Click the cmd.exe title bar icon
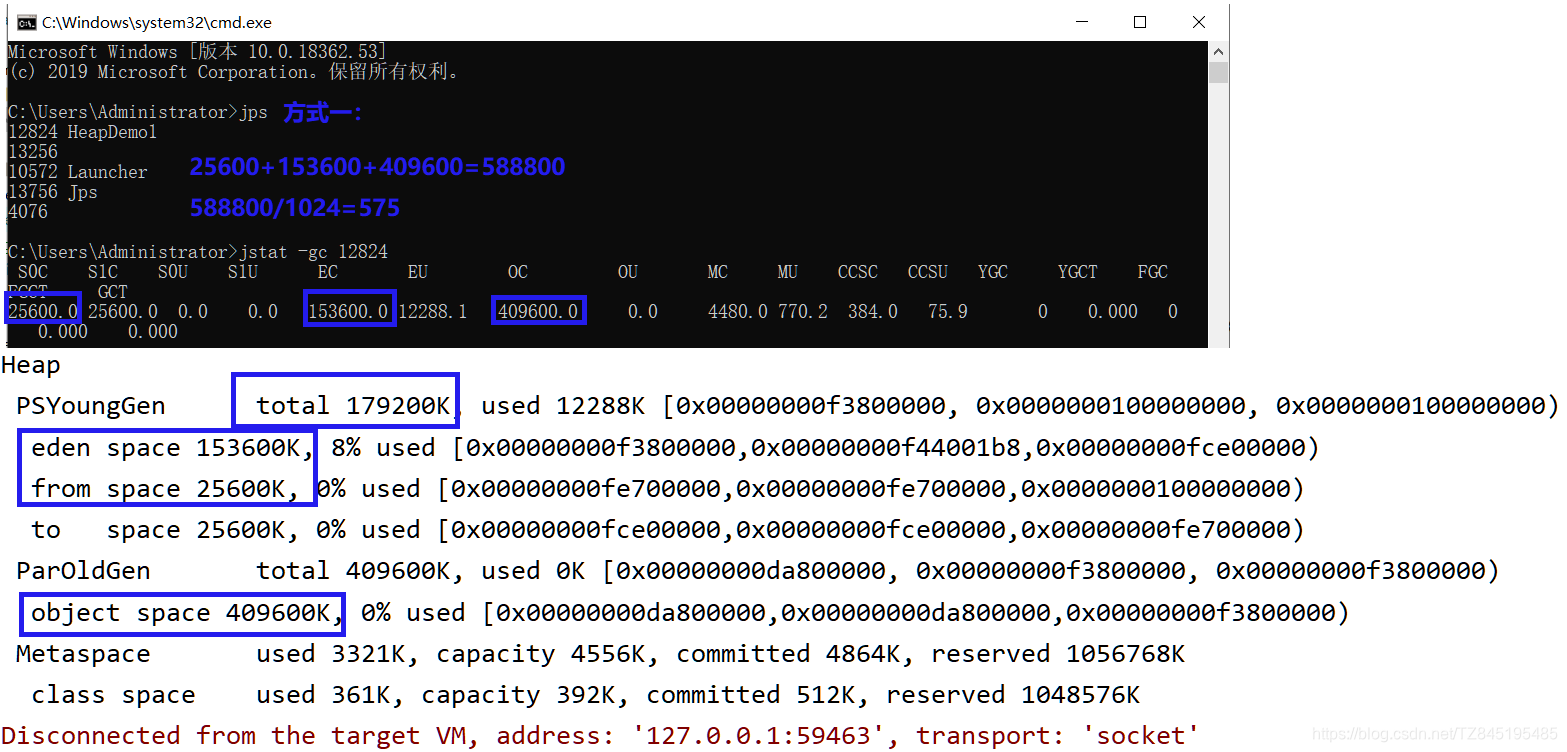This screenshot has width=1567, height=752. (x=27, y=22)
